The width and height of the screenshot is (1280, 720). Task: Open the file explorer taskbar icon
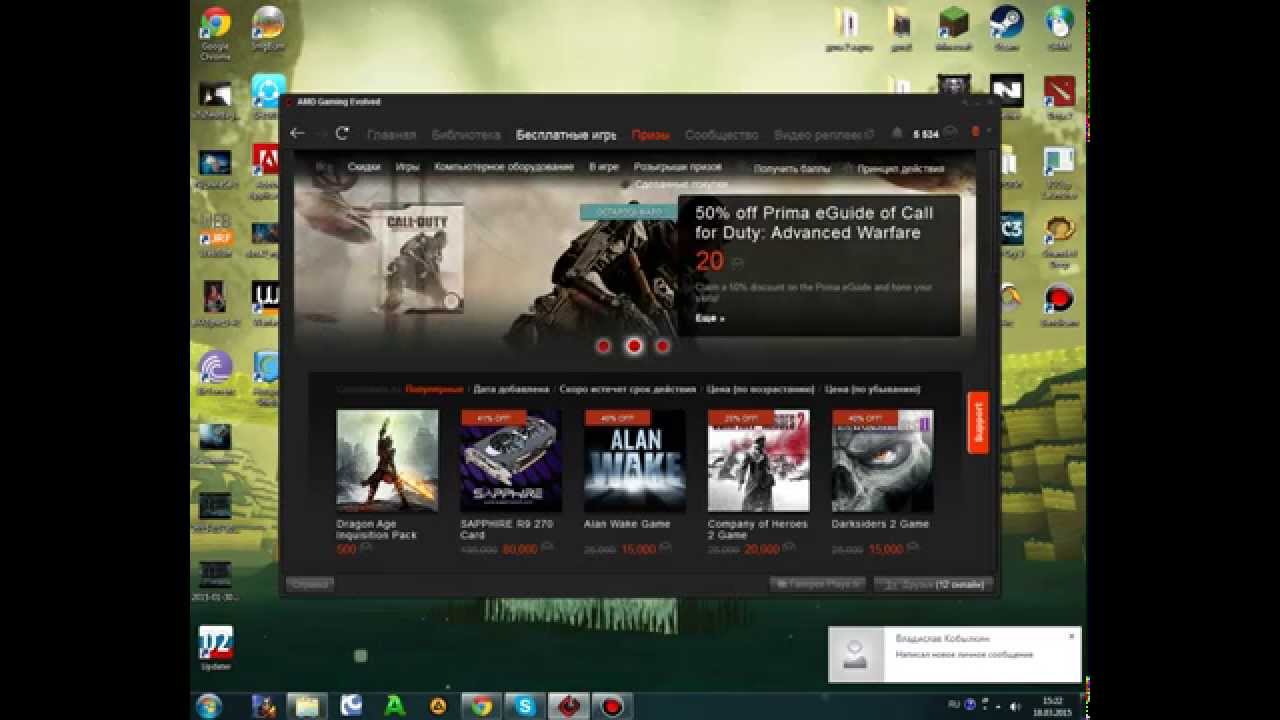307,705
